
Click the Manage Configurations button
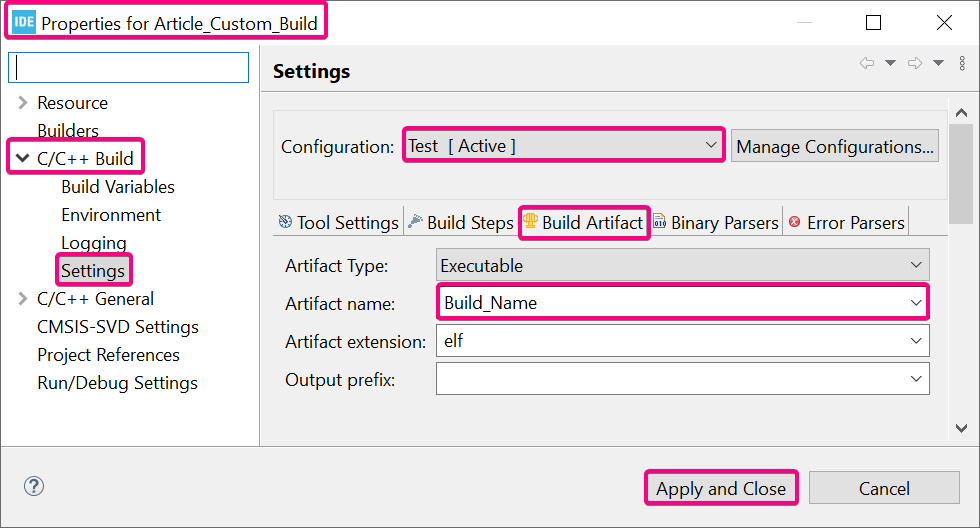tap(835, 147)
